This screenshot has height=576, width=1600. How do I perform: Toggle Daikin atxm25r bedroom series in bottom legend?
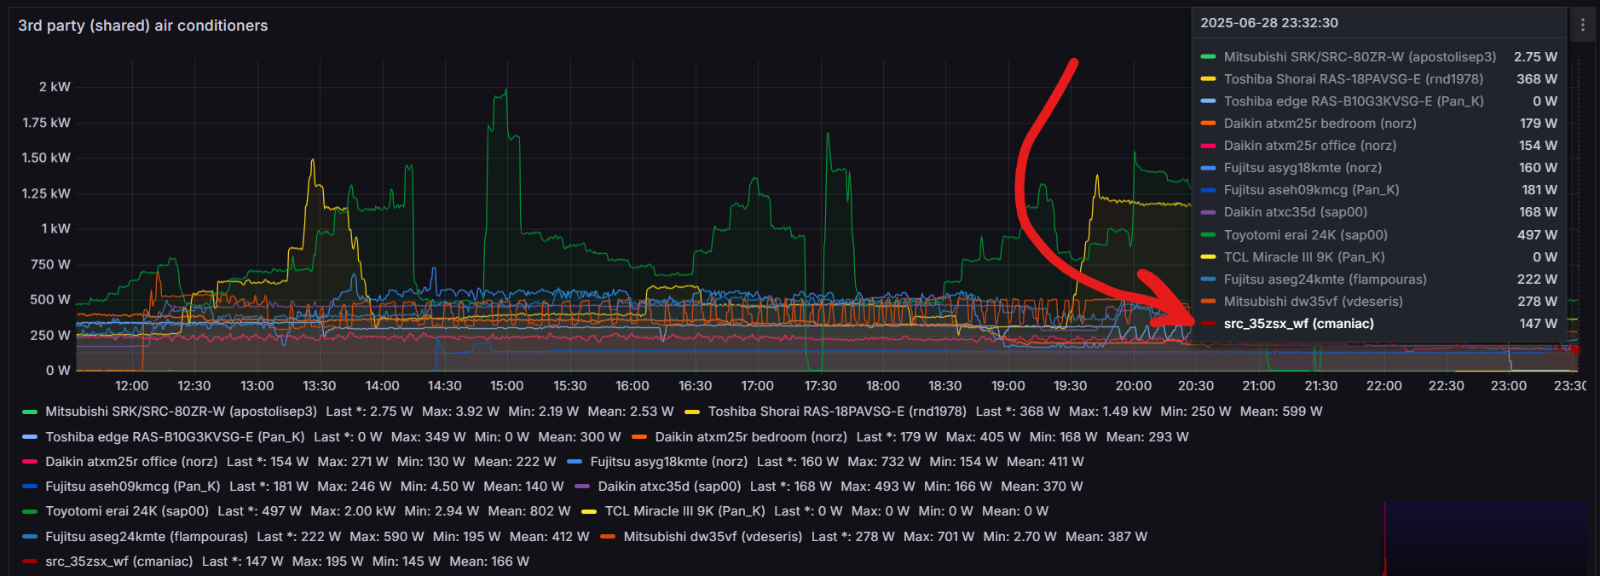coord(751,437)
